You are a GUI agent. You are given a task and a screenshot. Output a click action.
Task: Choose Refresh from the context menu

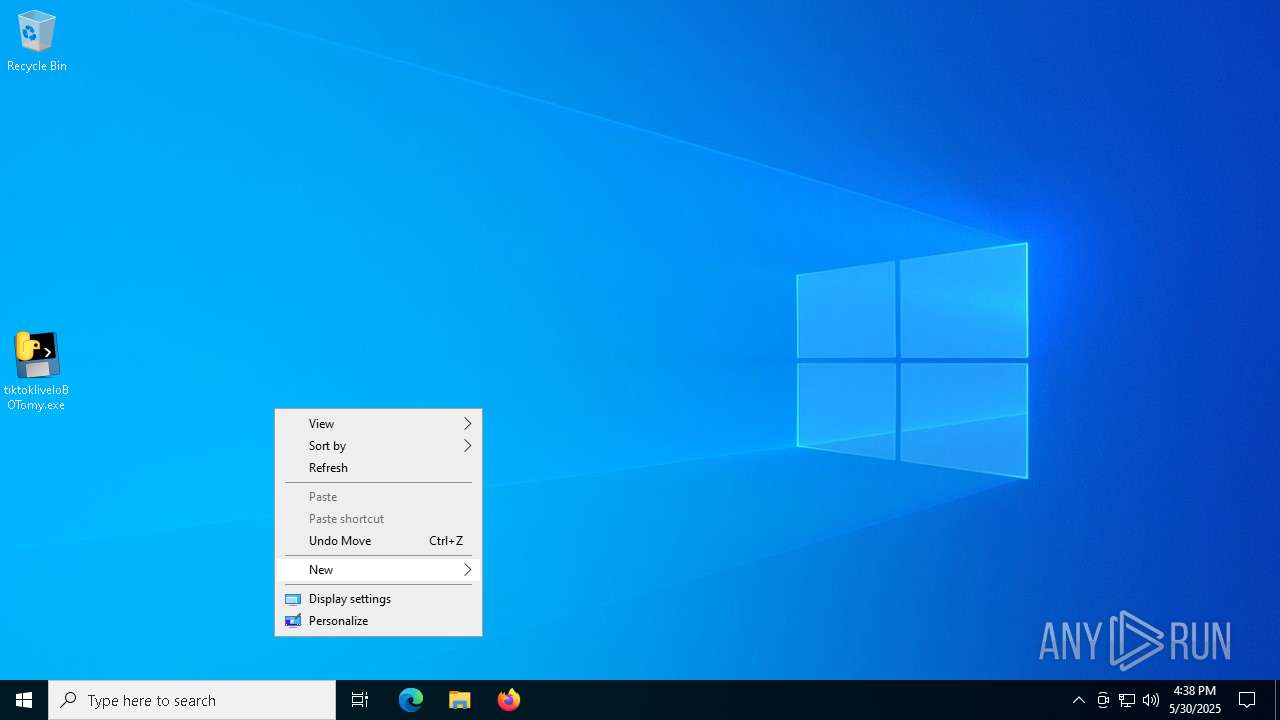(378, 468)
